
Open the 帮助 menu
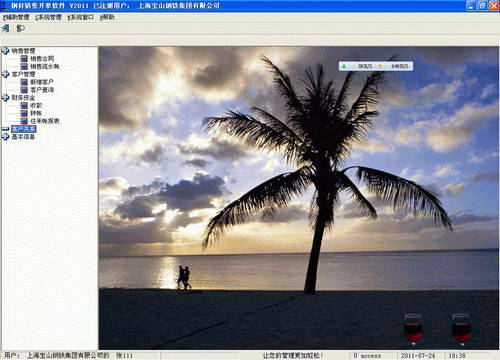point(107,17)
